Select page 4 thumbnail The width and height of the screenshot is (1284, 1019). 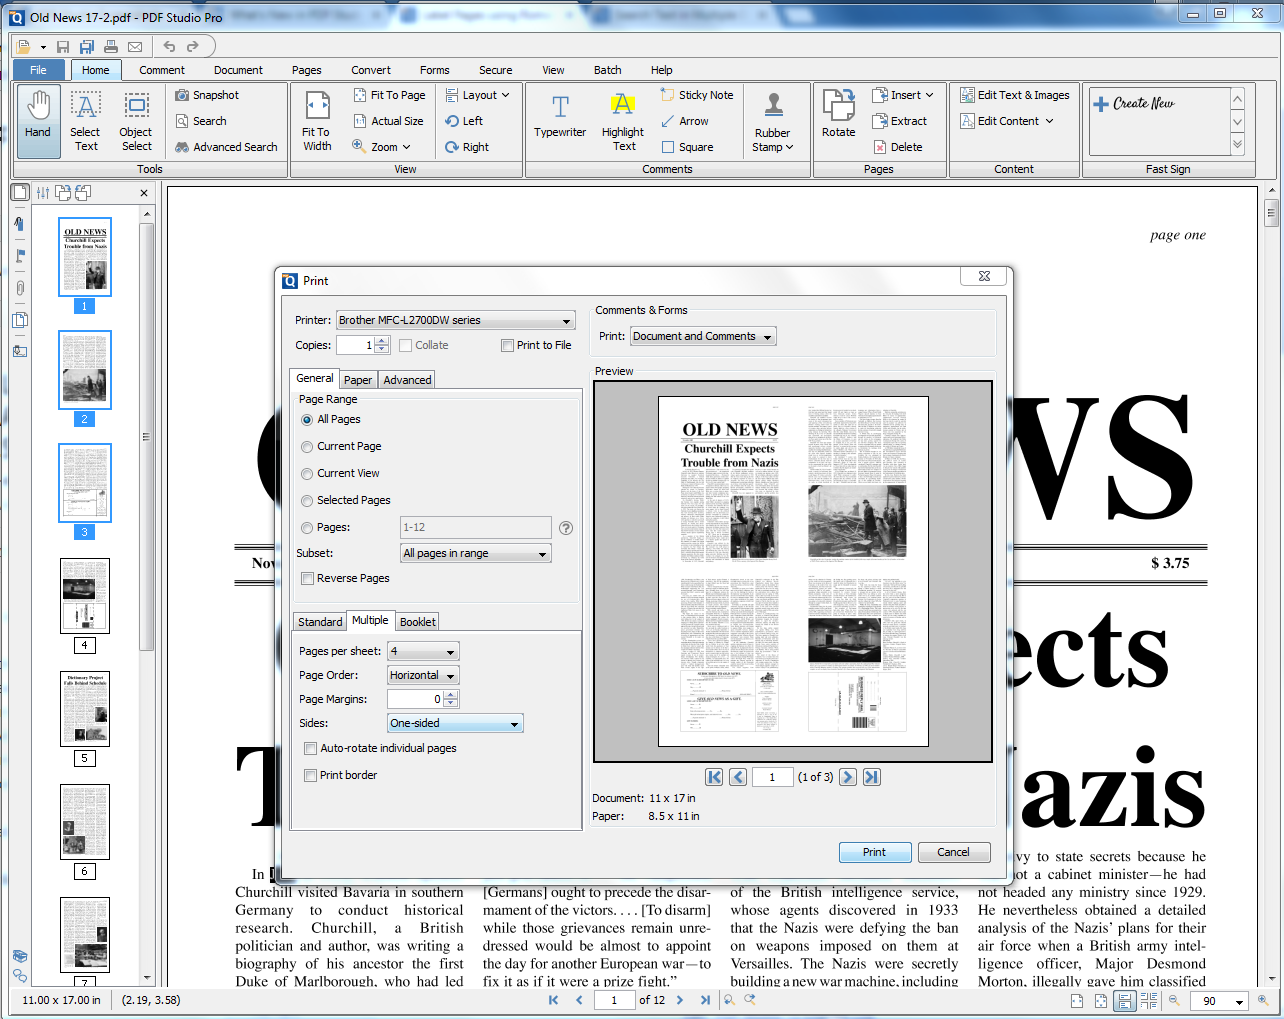[x=85, y=596]
